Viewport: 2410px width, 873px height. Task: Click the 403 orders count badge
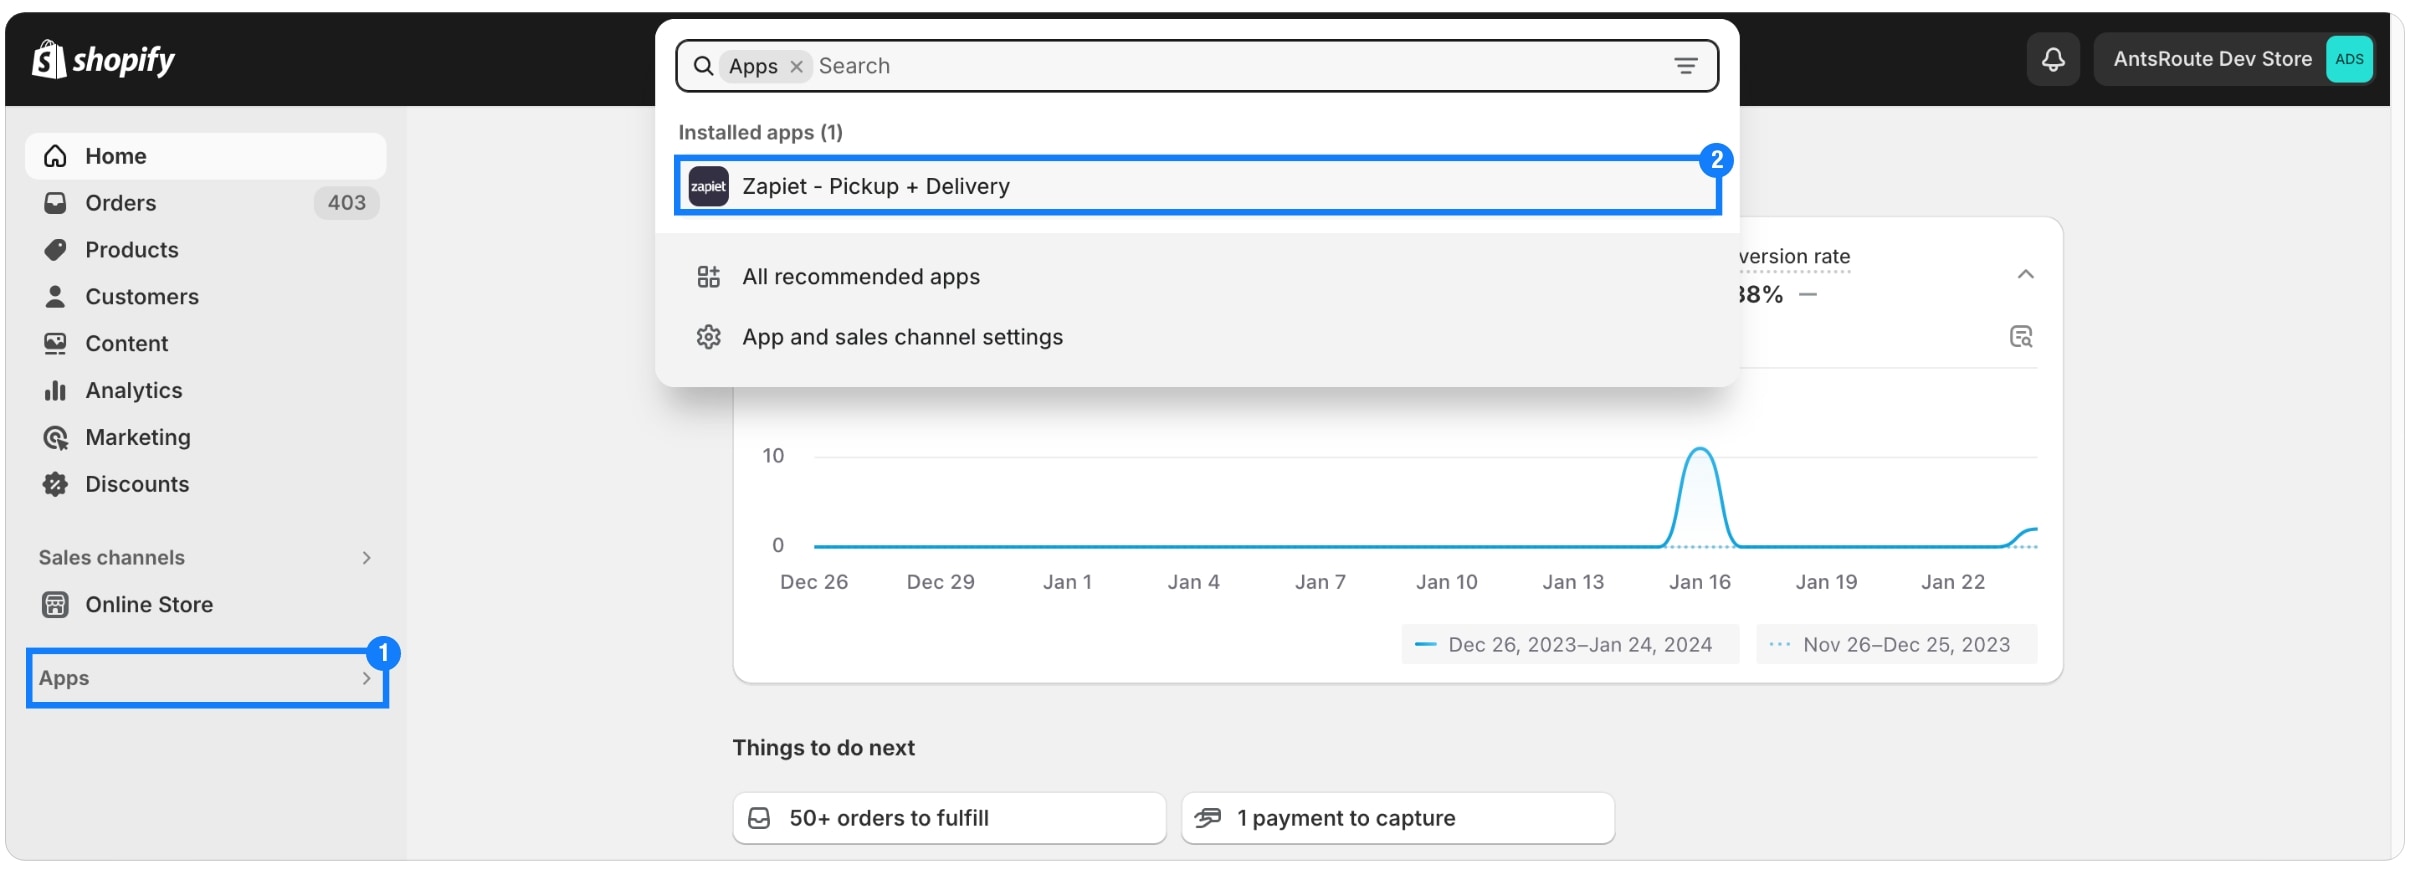[x=346, y=203]
